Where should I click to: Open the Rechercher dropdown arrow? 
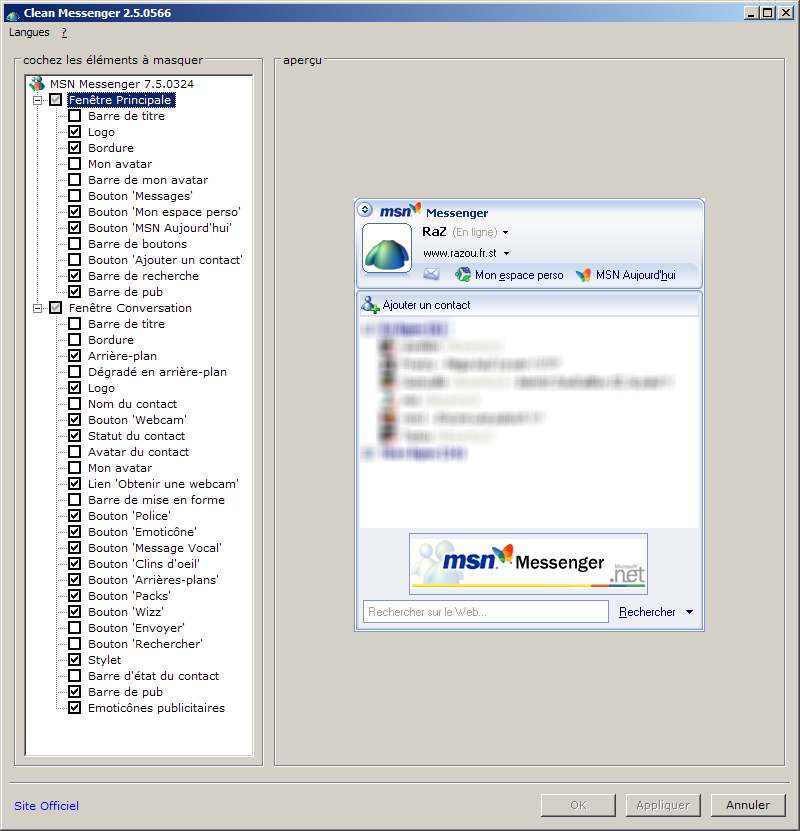point(689,612)
